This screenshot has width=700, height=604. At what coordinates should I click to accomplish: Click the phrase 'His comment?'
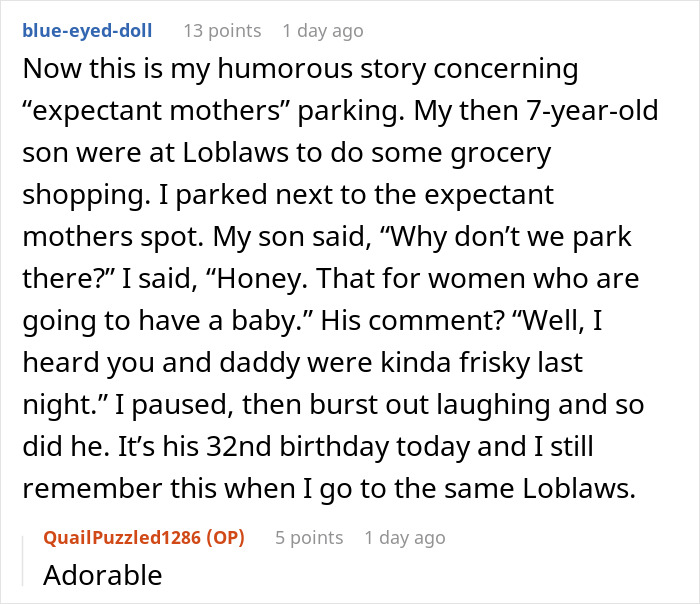(x=413, y=320)
